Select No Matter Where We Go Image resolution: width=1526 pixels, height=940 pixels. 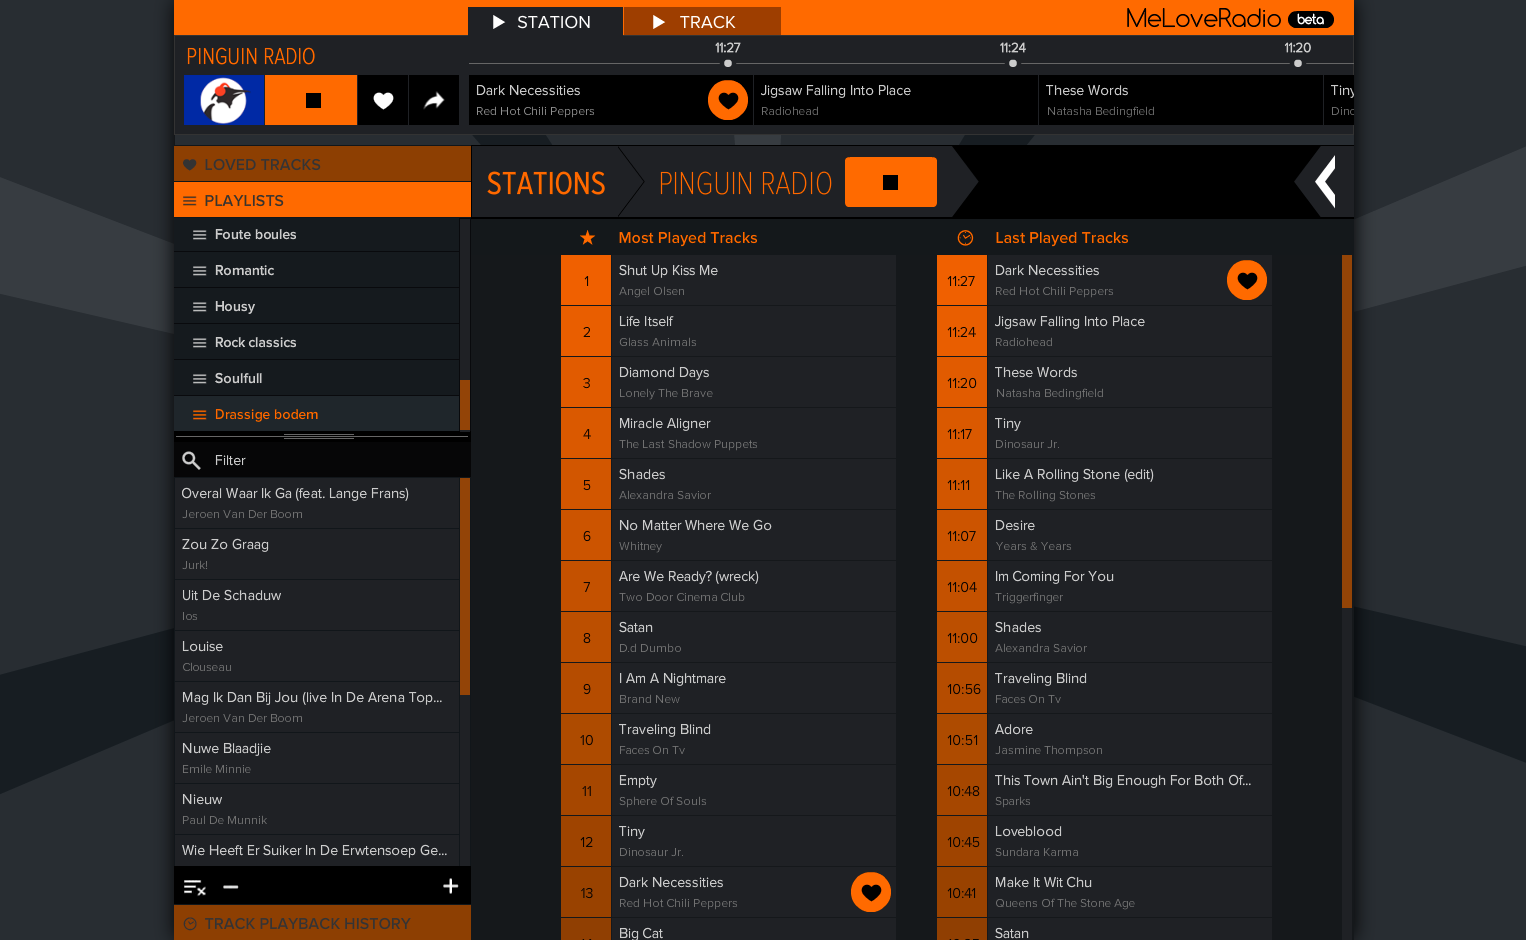[728, 535]
